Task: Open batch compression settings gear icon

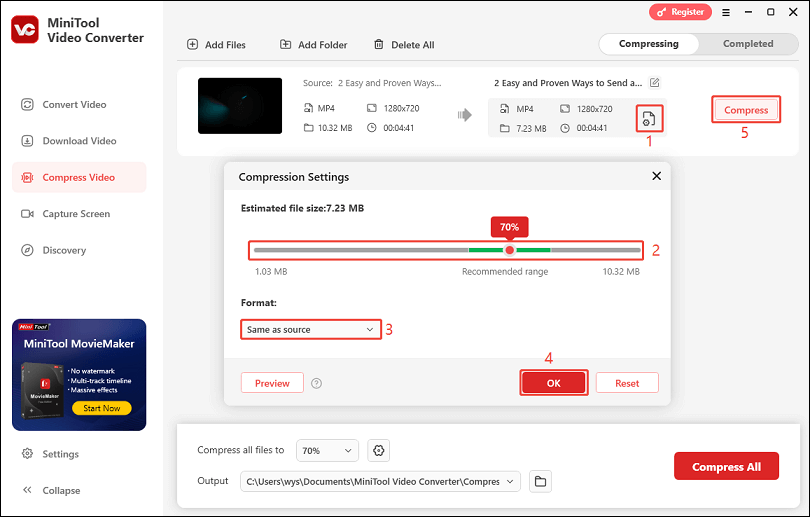Action: coord(379,450)
